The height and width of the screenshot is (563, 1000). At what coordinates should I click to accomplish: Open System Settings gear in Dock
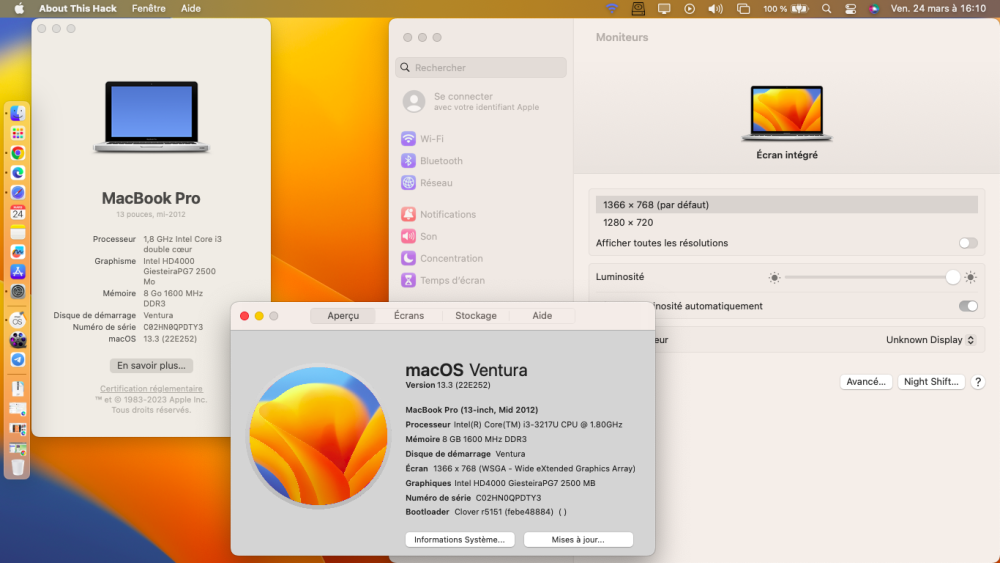(x=18, y=291)
